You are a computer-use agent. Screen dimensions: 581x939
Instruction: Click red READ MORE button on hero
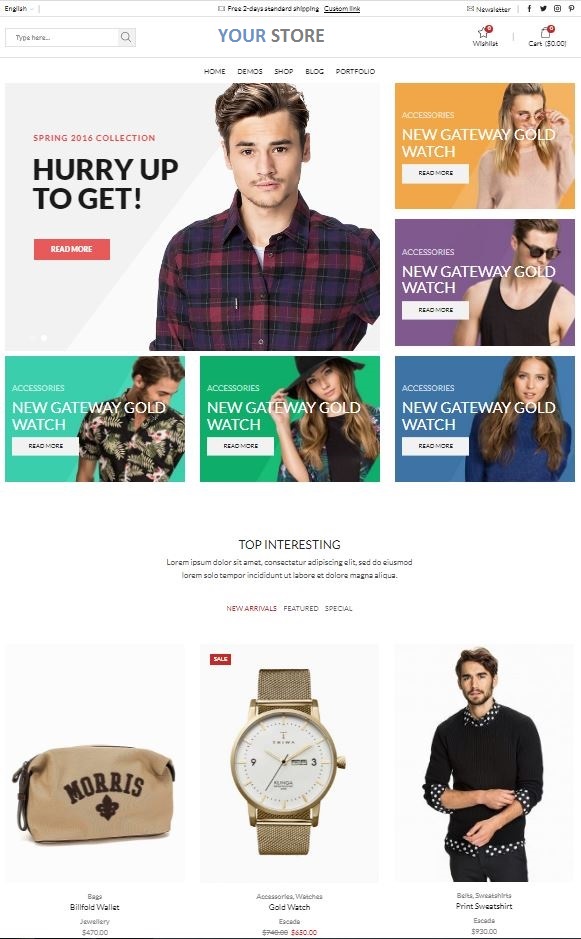pos(72,249)
